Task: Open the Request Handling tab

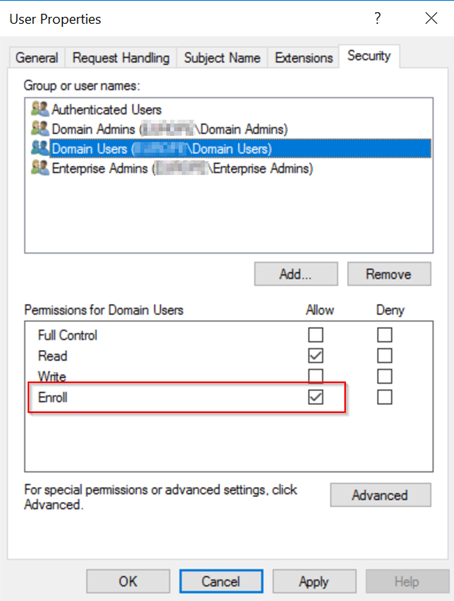Action: pyautogui.click(x=121, y=58)
